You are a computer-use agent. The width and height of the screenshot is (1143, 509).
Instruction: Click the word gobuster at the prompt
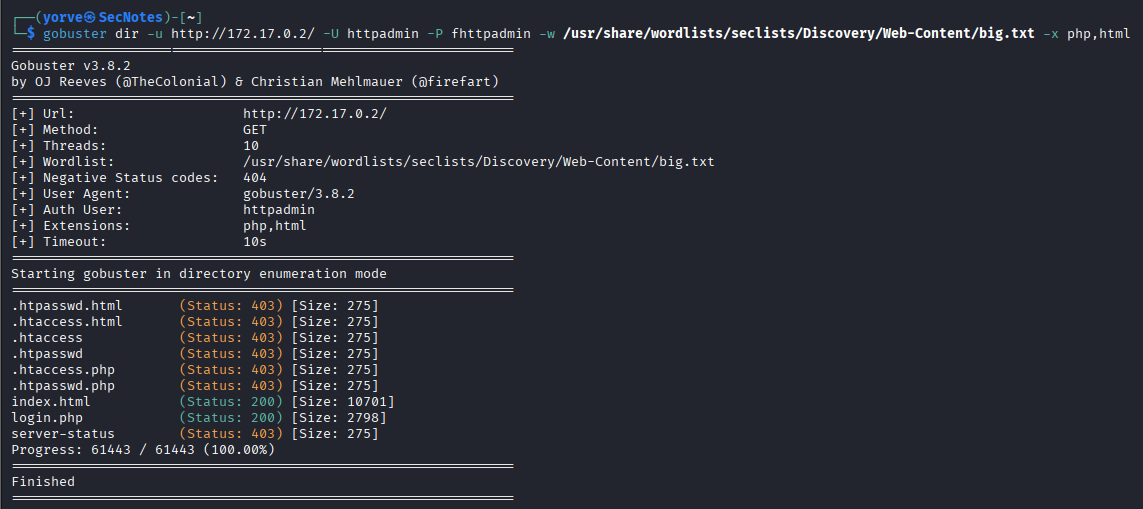(x=74, y=34)
